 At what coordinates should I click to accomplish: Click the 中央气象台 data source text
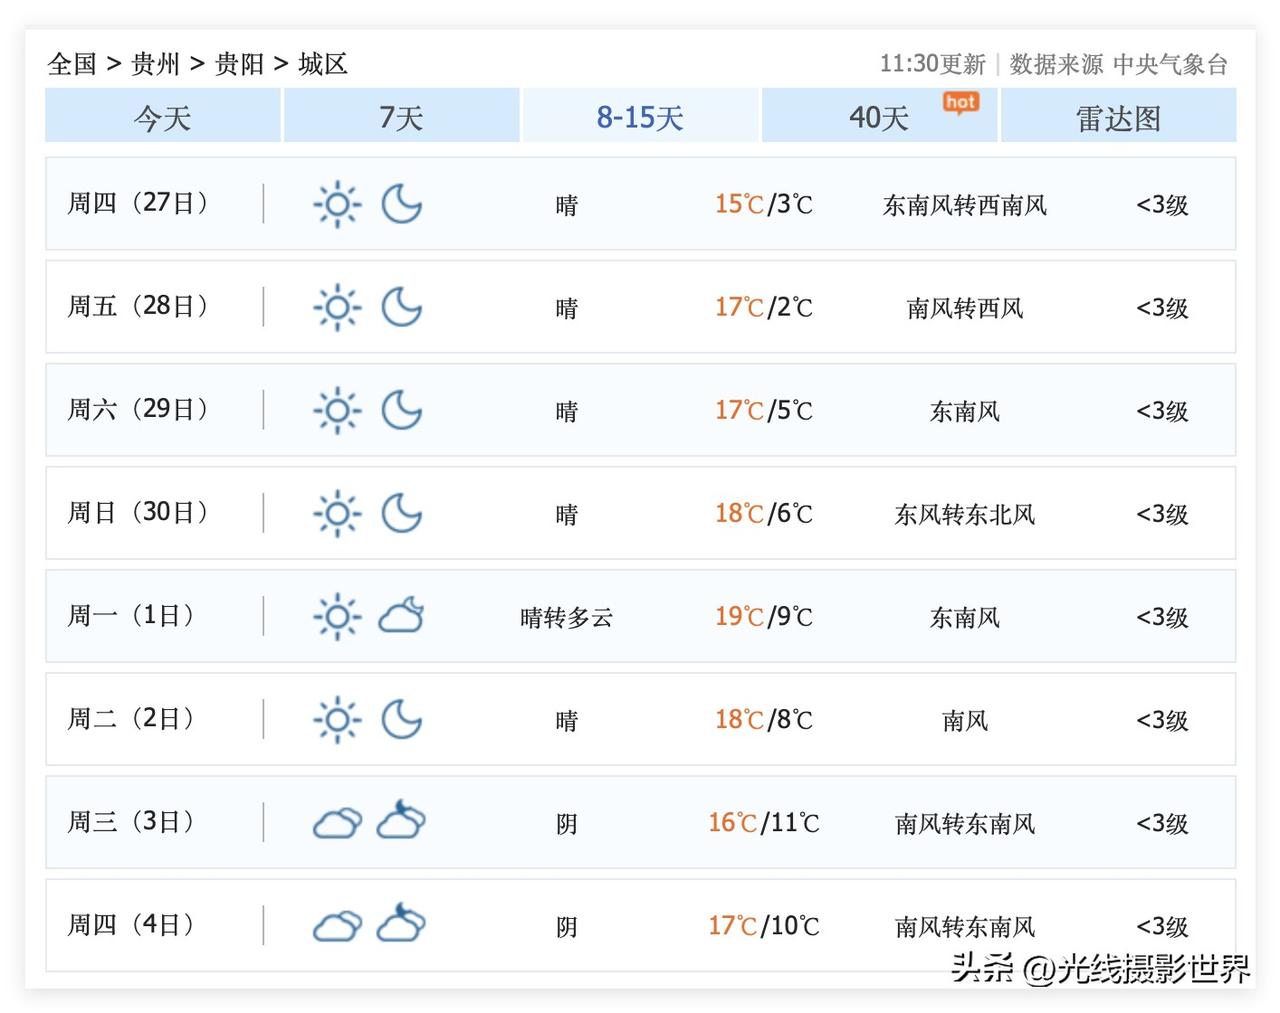point(1170,64)
